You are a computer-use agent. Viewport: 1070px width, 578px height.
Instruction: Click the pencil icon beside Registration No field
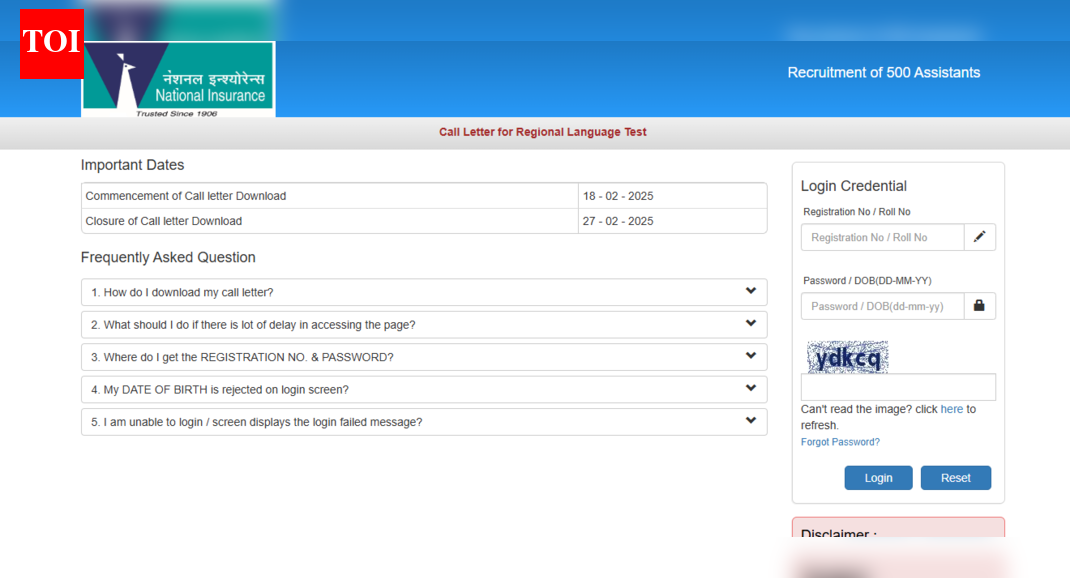click(x=979, y=237)
